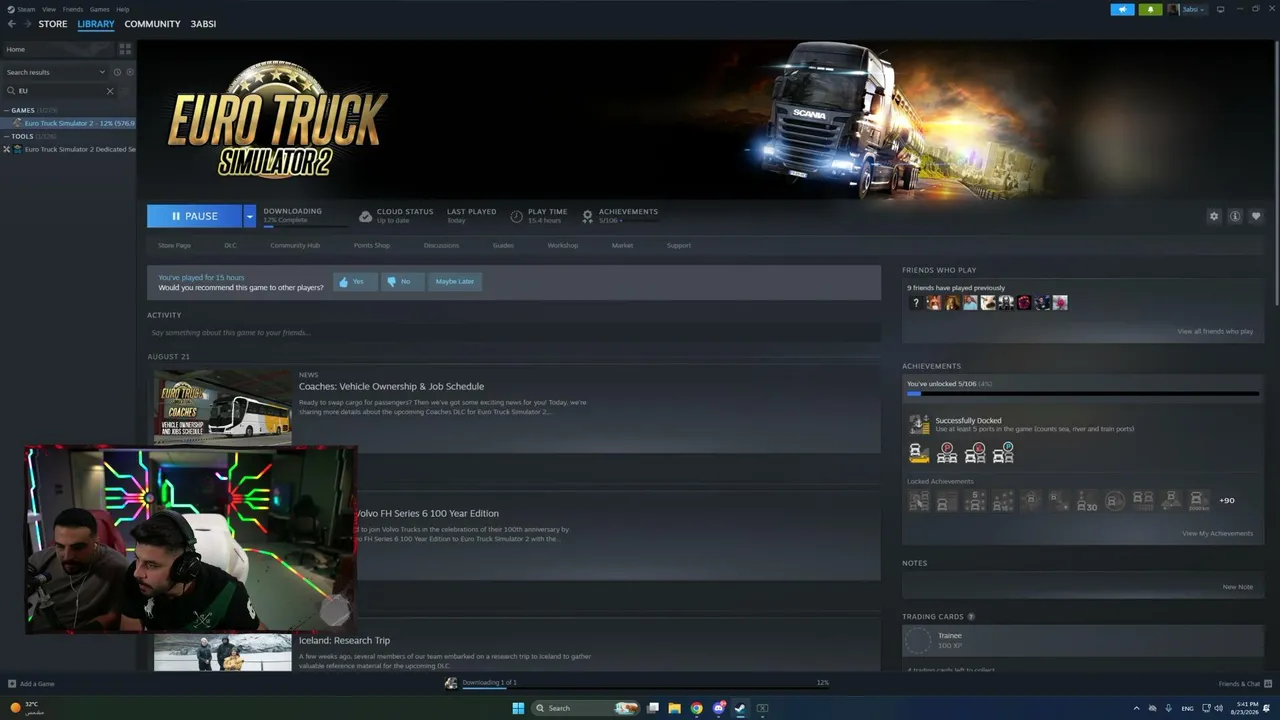The height and width of the screenshot is (720, 1280).
Task: Open the Workshop link
Action: [562, 245]
